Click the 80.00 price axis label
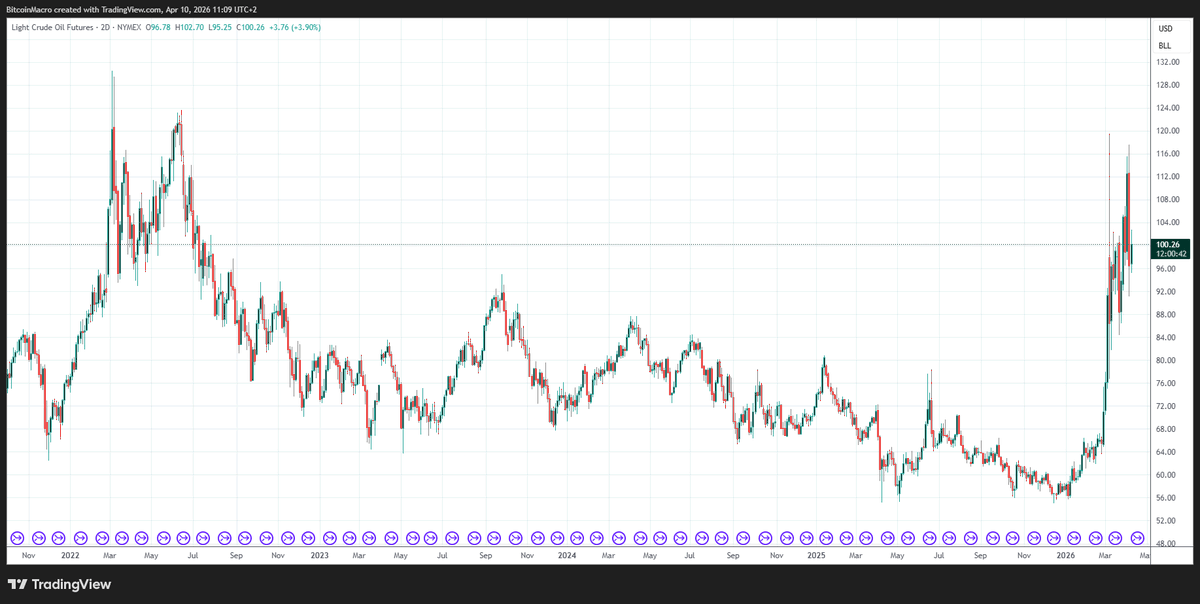The width and height of the screenshot is (1200, 604). point(1168,361)
